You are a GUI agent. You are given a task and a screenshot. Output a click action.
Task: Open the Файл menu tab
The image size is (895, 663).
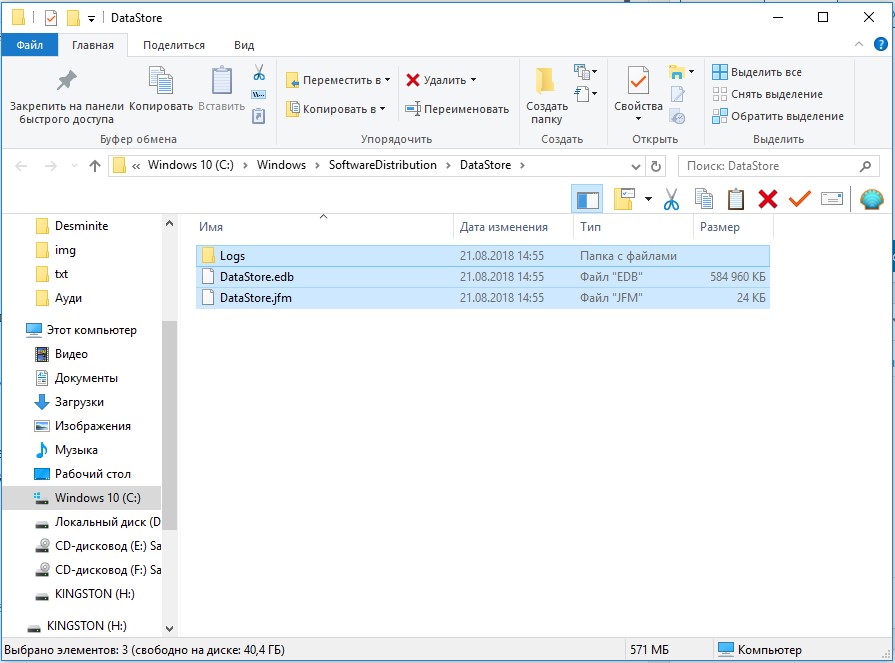coord(29,45)
